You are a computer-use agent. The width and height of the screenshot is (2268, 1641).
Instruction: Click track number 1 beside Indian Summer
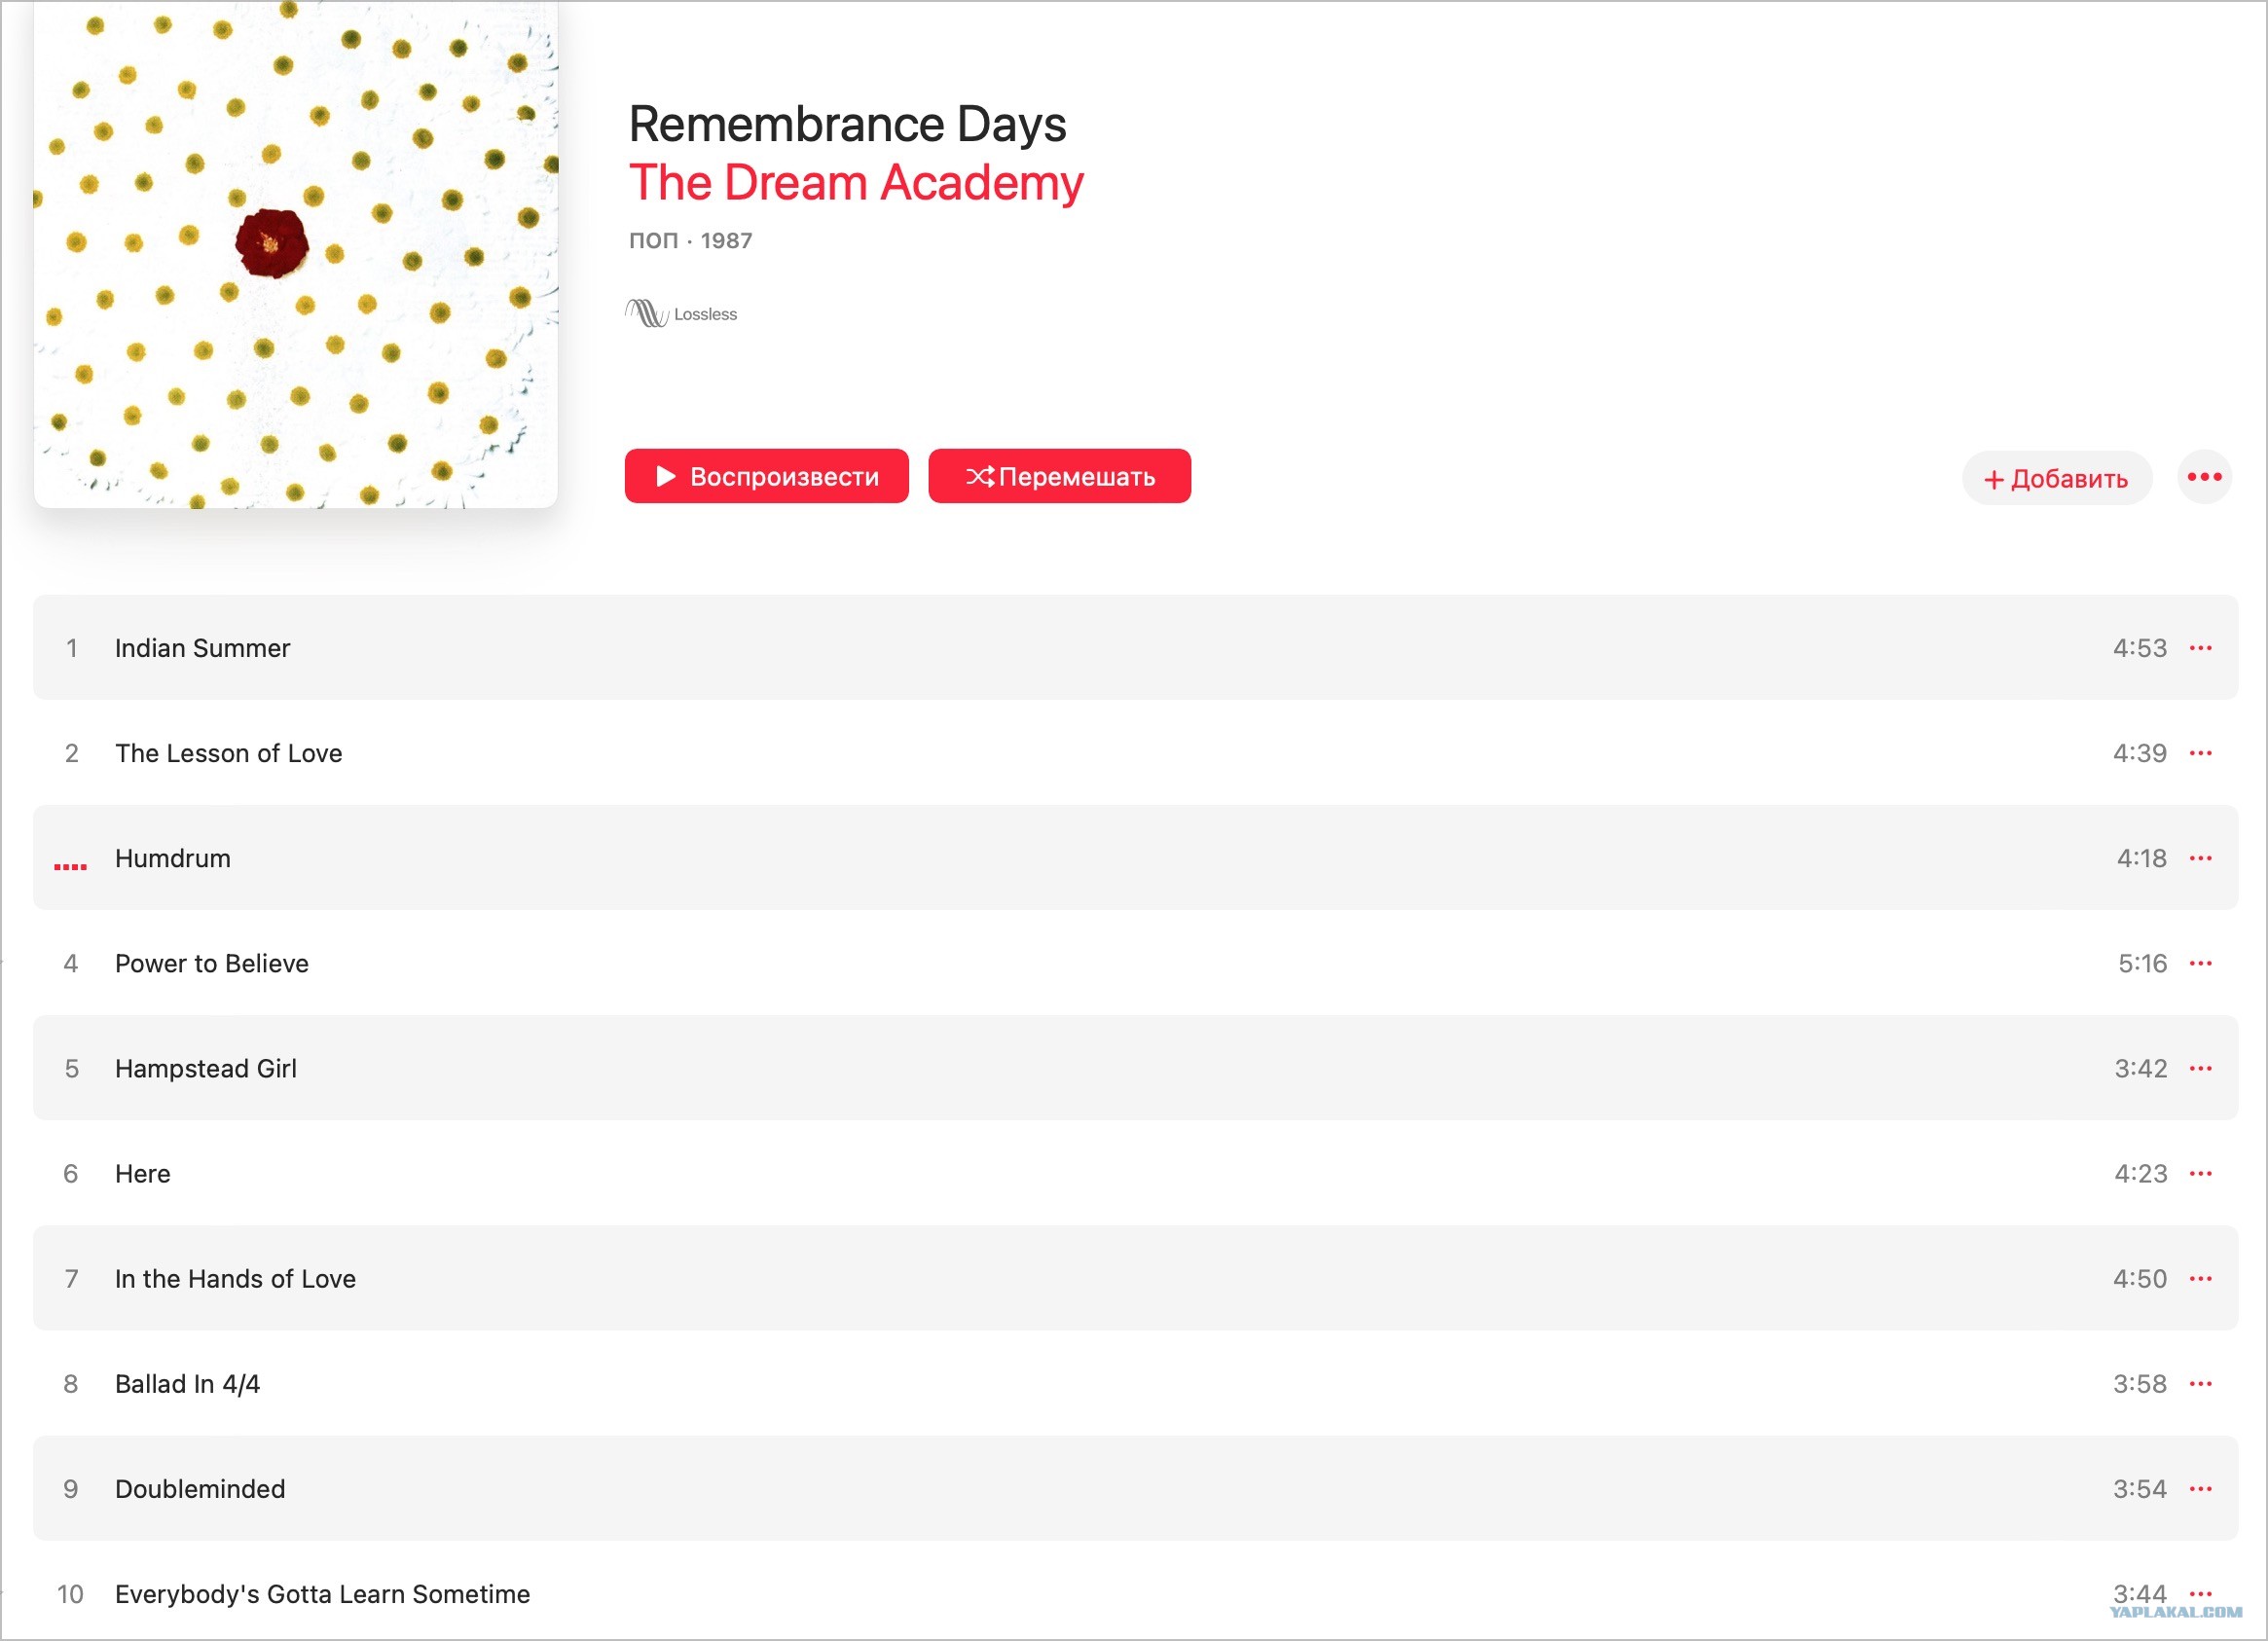[71, 648]
